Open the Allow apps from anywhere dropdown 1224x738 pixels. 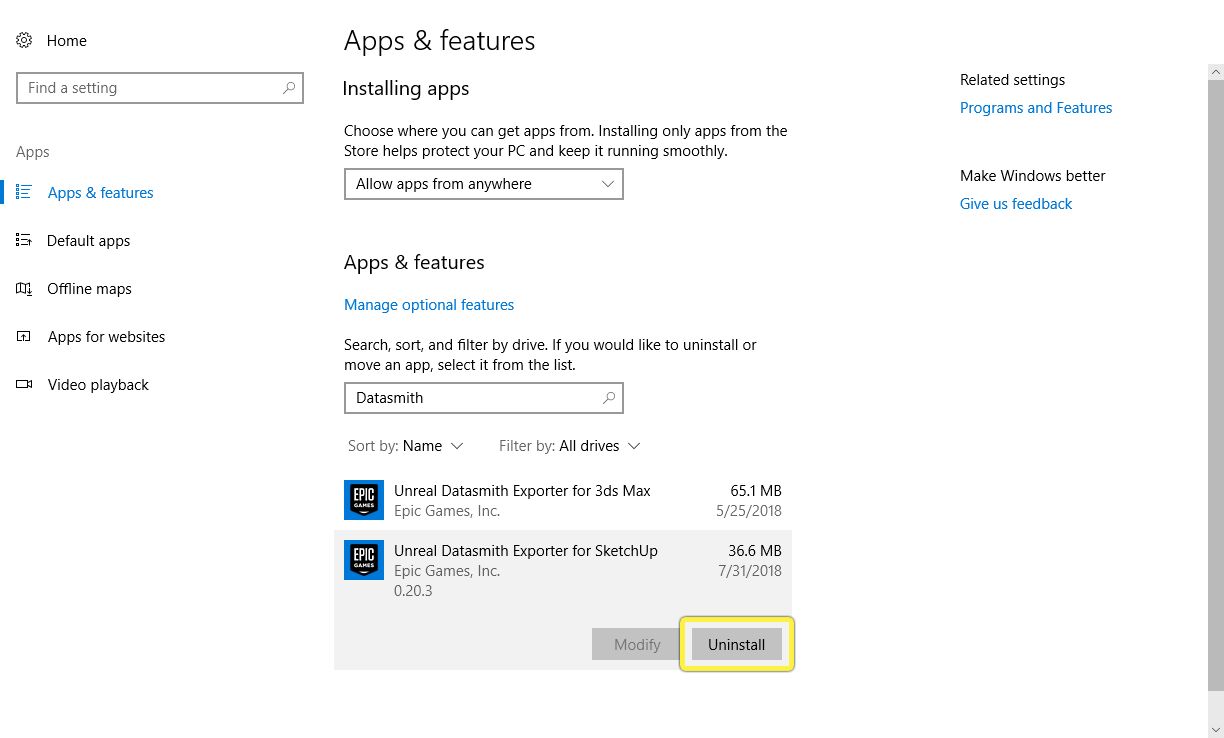point(483,184)
